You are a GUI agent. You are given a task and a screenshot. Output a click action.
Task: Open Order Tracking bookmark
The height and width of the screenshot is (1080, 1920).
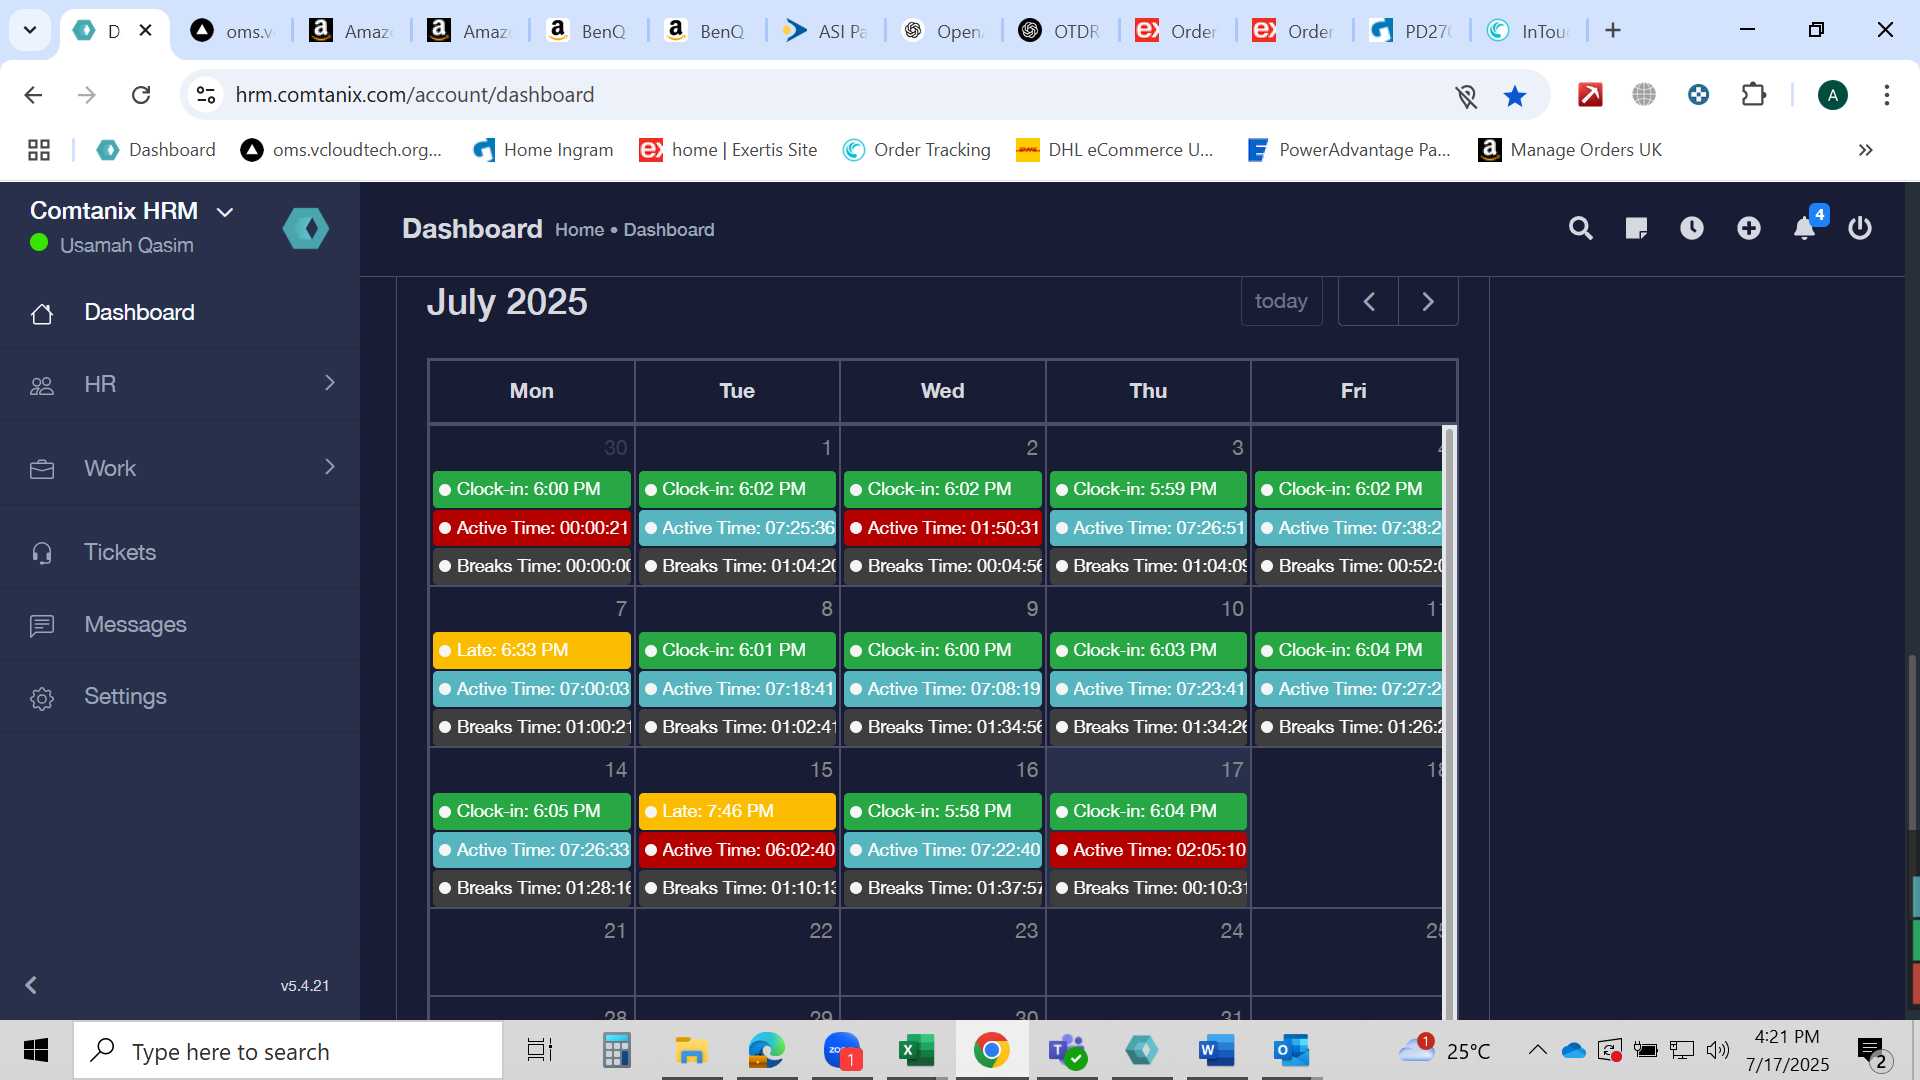point(917,150)
